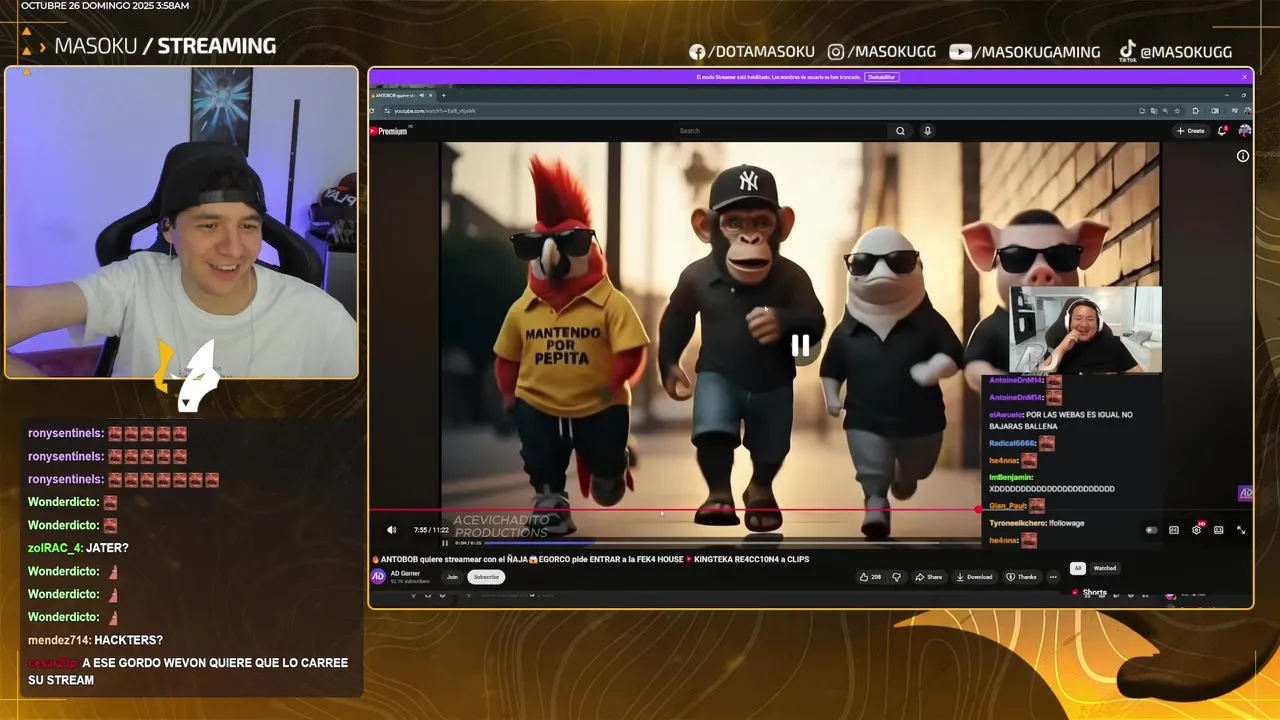Open a new browser tab with plus
The width and height of the screenshot is (1280, 720).
pos(444,95)
